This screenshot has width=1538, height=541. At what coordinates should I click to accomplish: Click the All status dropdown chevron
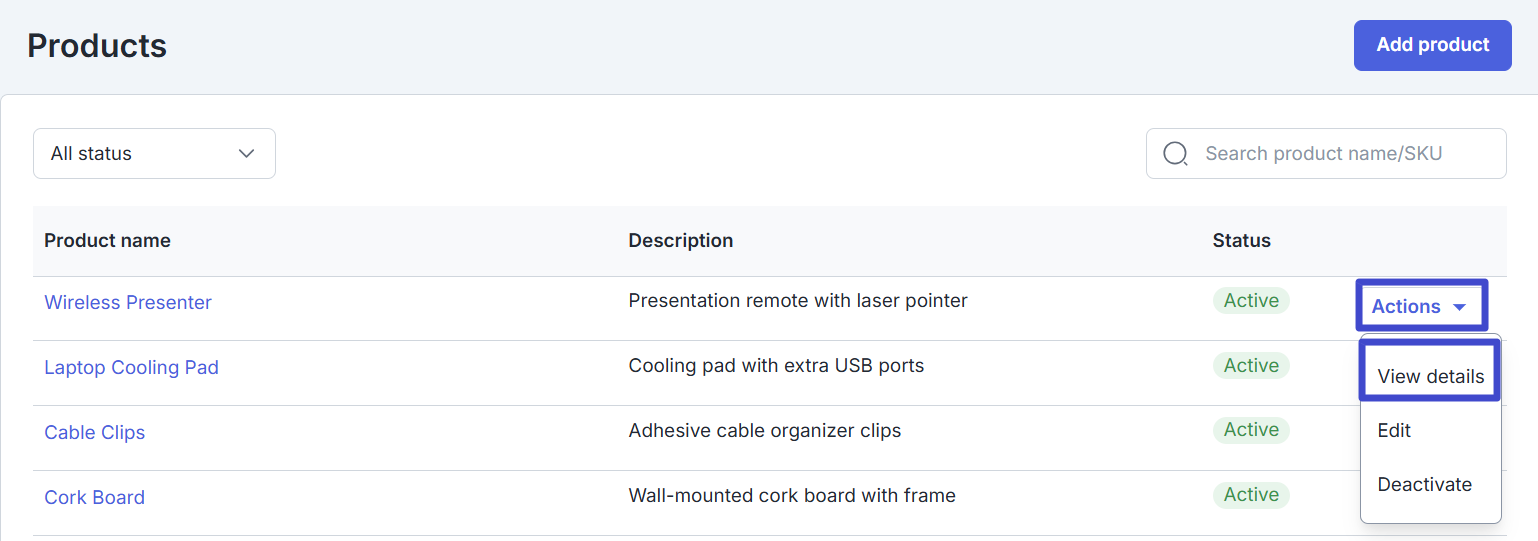point(246,154)
